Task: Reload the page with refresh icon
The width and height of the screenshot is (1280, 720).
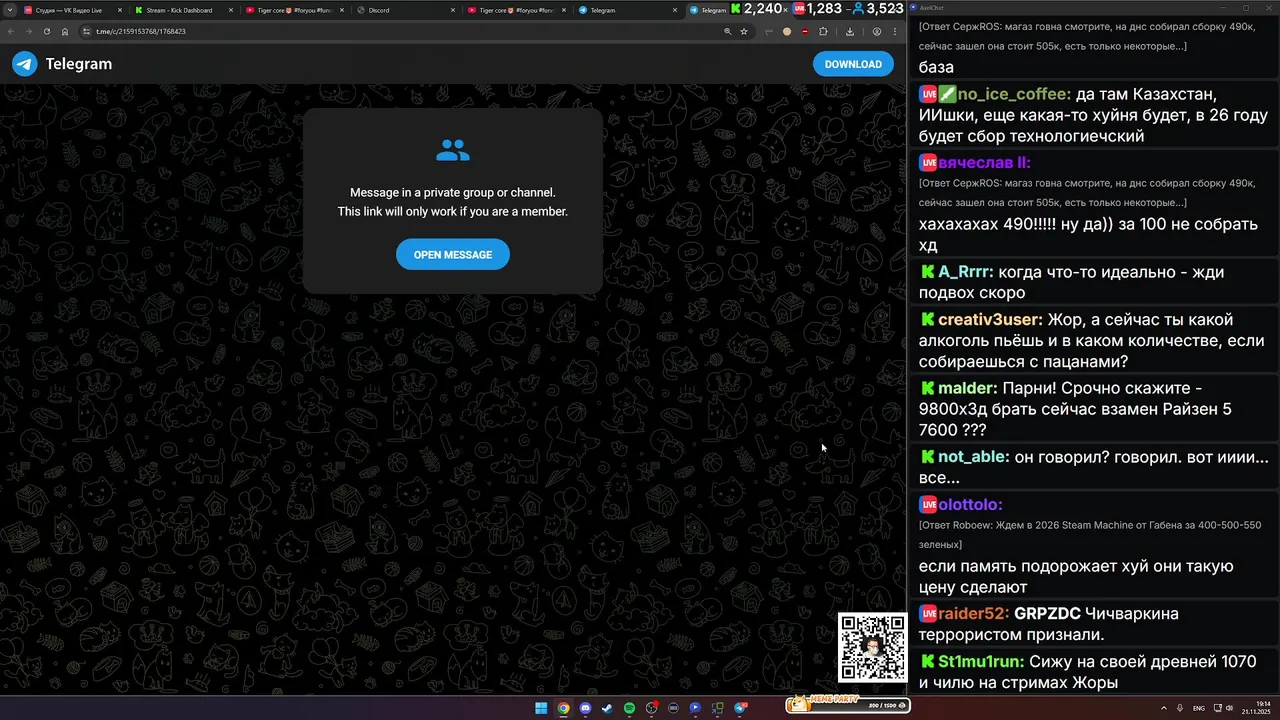Action: click(x=46, y=31)
